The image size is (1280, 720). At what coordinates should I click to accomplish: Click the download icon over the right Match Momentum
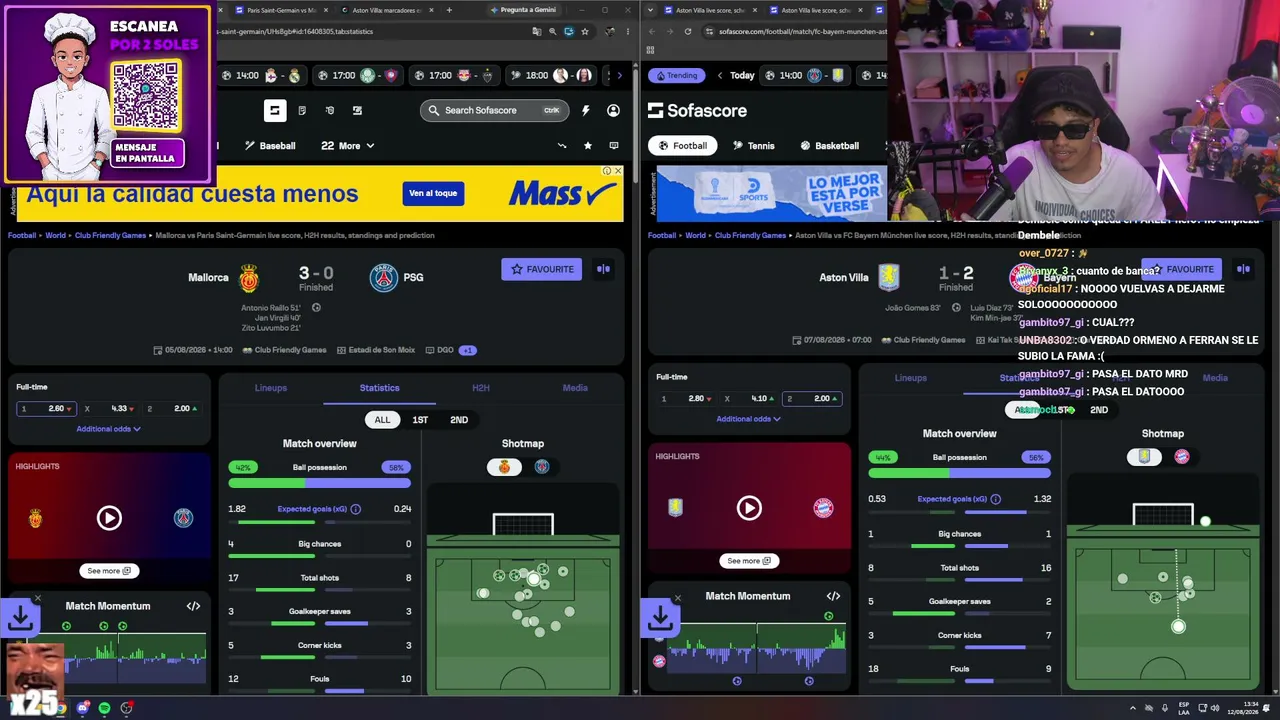660,618
